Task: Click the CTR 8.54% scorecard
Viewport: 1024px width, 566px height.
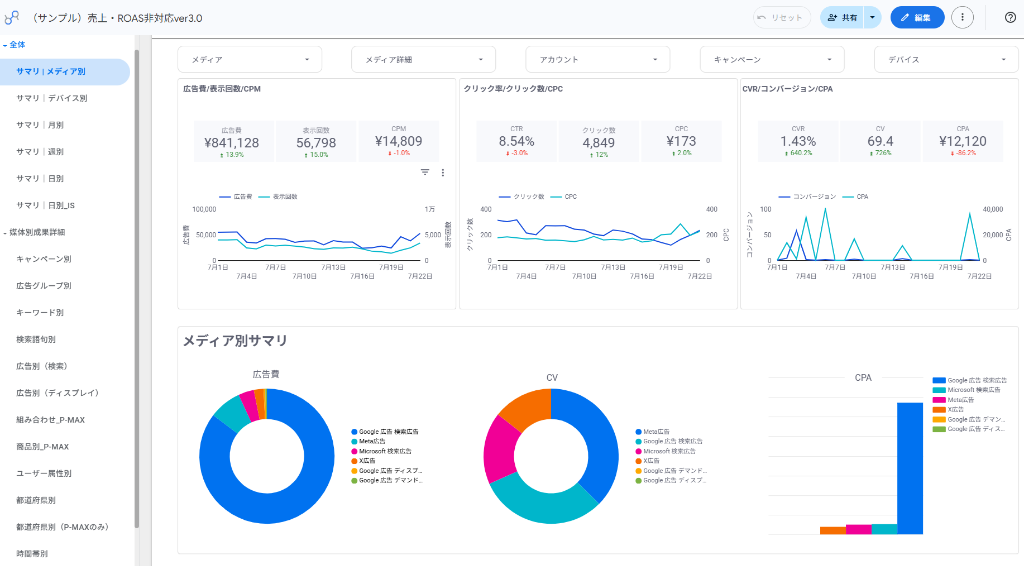Action: 517,141
